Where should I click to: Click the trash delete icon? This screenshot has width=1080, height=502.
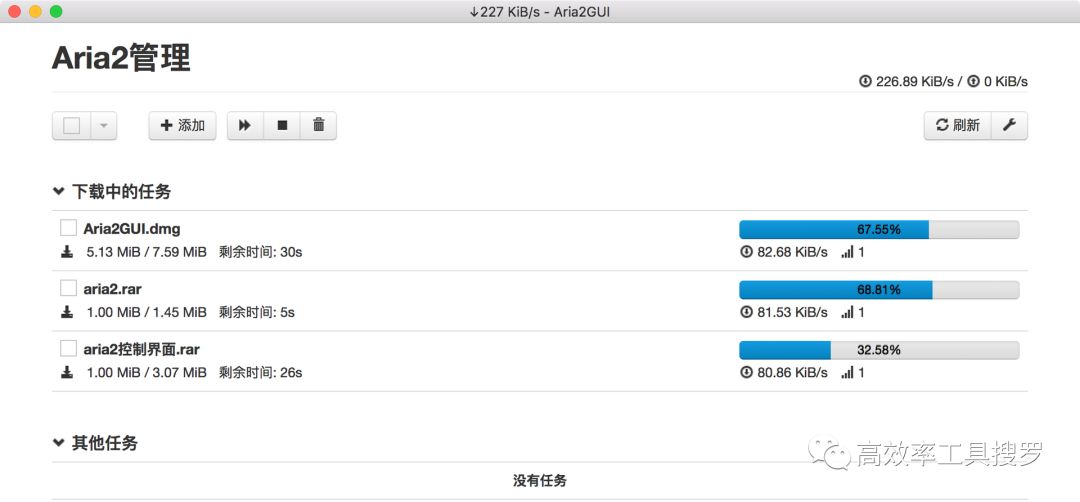[318, 125]
